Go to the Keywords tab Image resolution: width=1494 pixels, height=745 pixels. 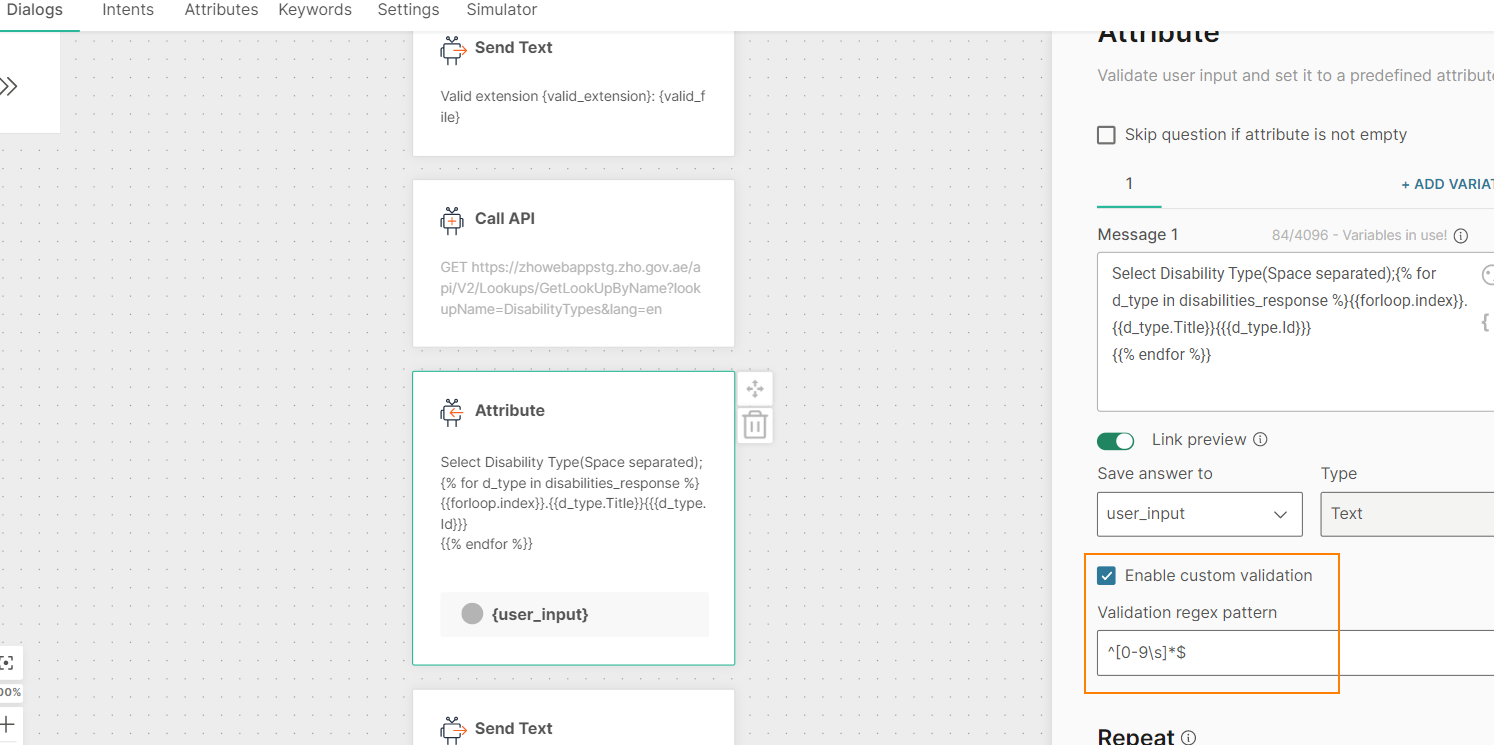tap(315, 10)
